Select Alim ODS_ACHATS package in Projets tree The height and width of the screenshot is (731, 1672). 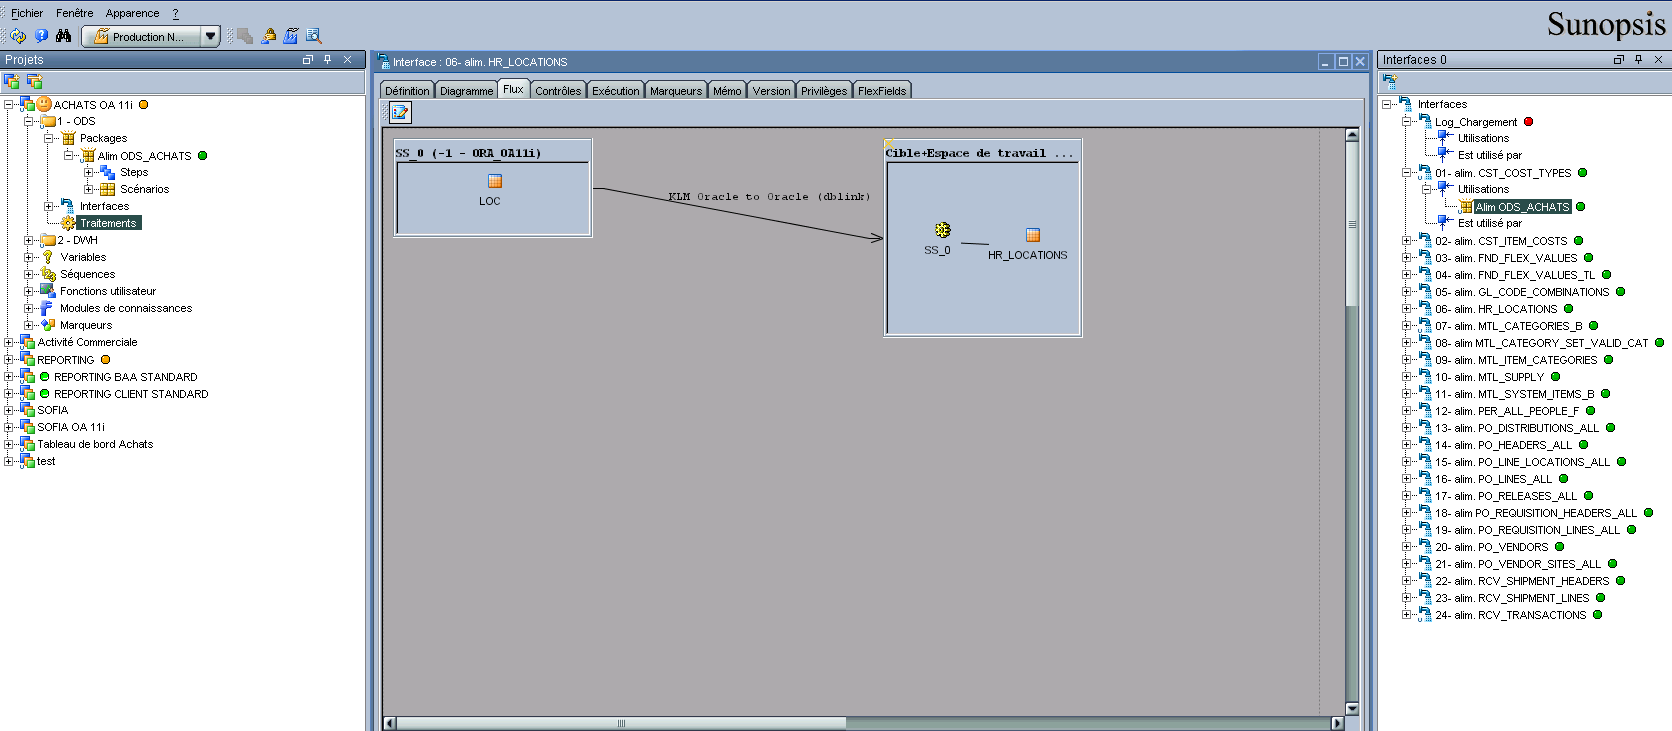pyautogui.click(x=144, y=156)
